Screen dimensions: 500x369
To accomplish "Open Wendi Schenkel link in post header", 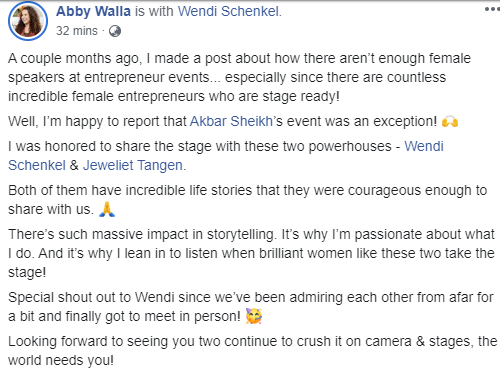I will pos(228,11).
